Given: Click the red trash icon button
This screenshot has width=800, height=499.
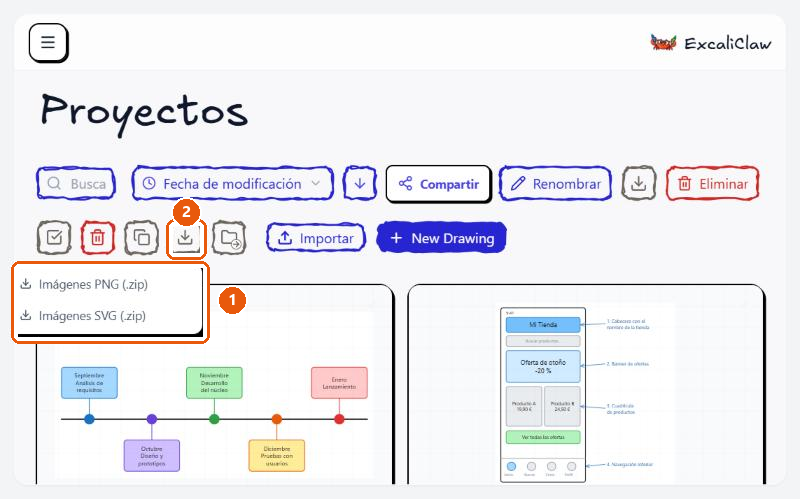Looking at the screenshot, I should (97, 238).
